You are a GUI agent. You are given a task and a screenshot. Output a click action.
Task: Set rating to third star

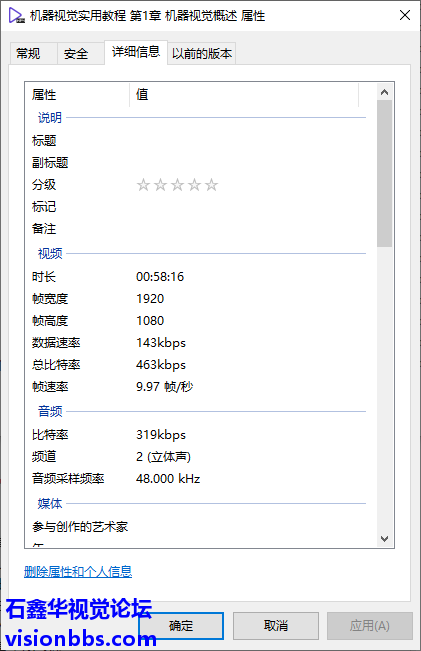click(x=177, y=185)
